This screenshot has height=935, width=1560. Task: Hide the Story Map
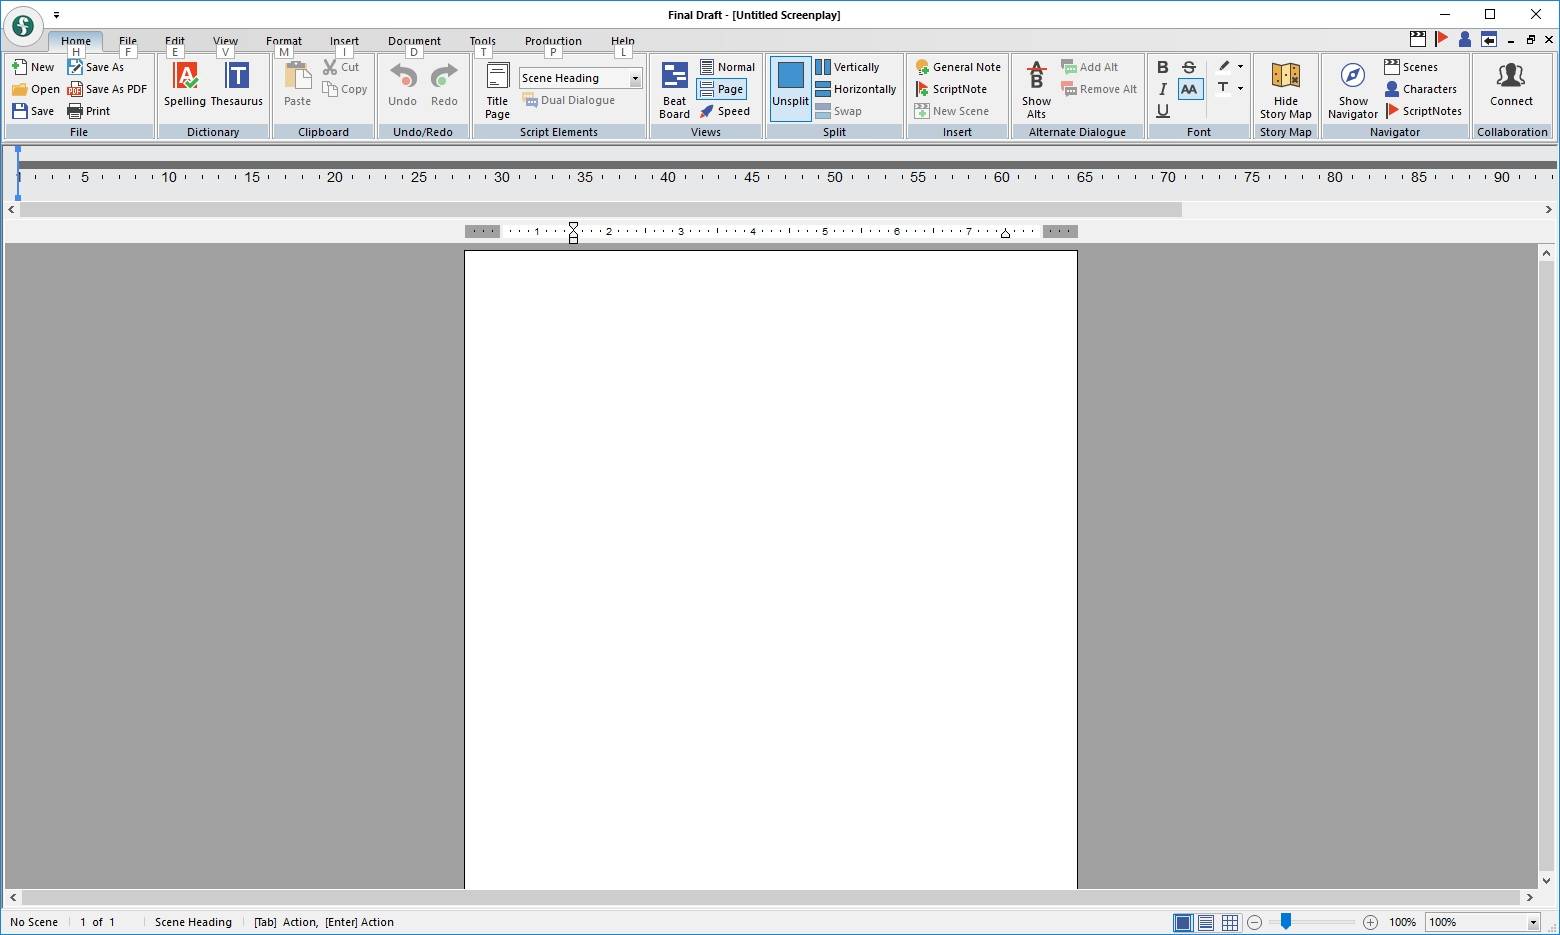(1286, 90)
